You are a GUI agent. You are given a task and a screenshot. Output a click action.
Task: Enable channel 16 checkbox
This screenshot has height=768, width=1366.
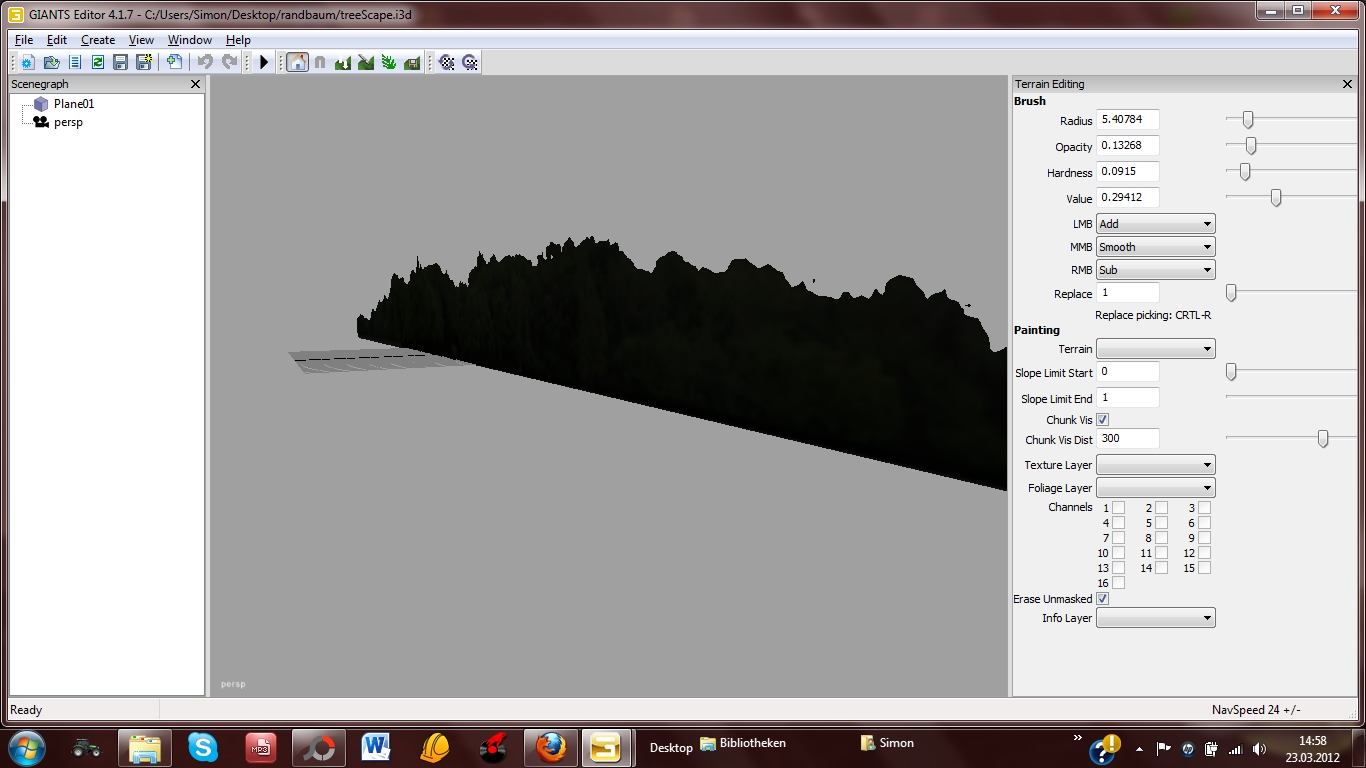[1118, 583]
